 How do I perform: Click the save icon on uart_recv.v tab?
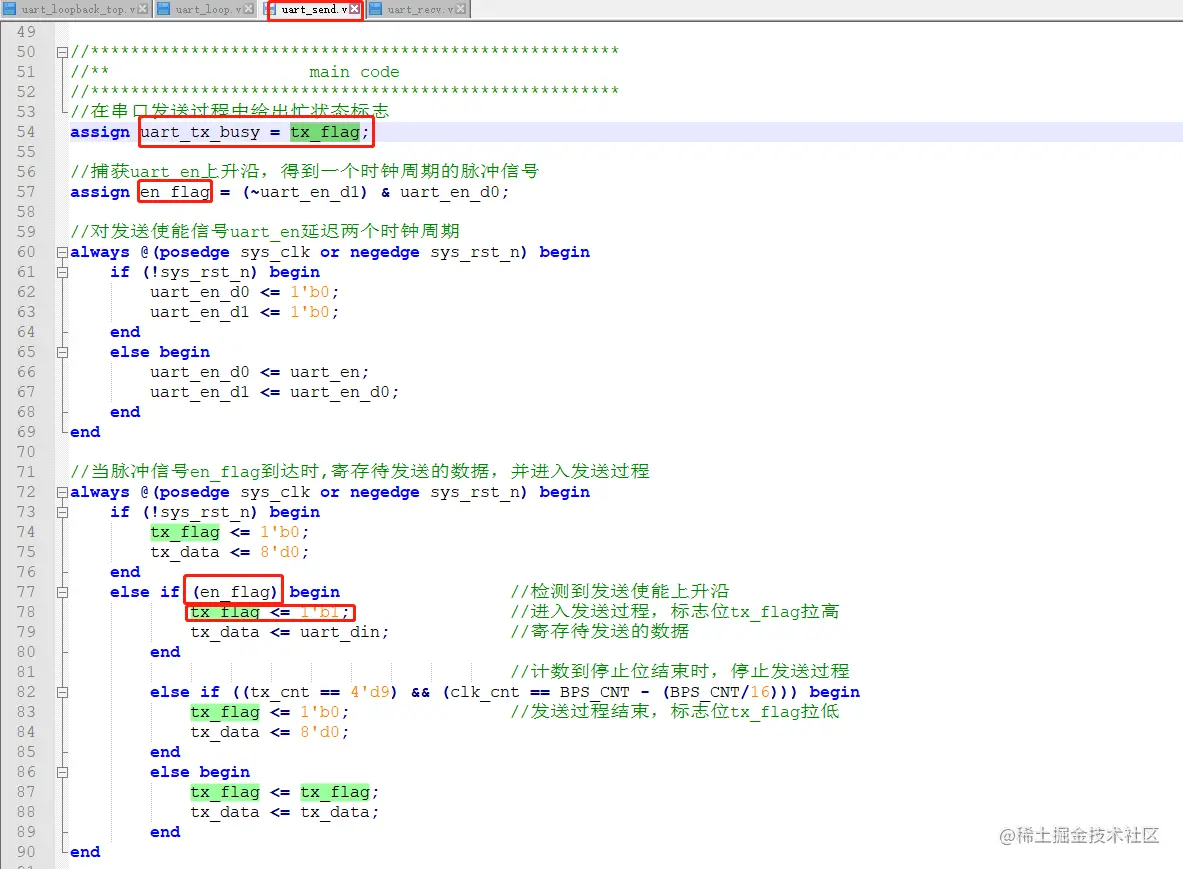(x=376, y=9)
